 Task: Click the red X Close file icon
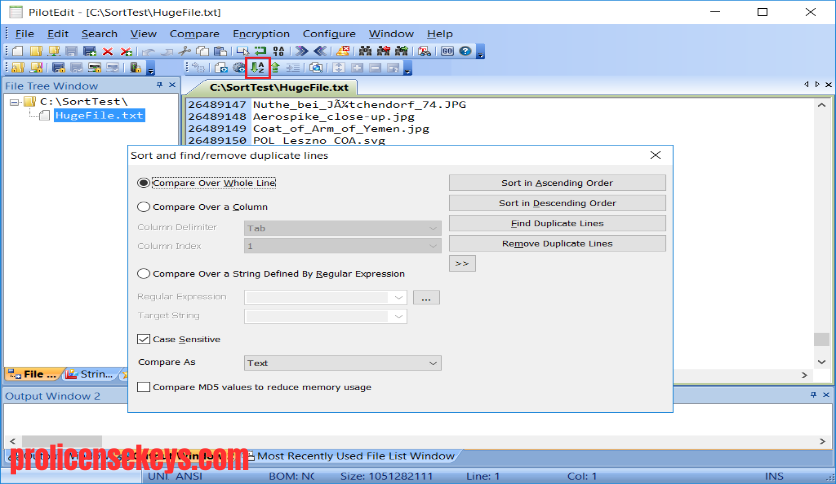(x=108, y=51)
